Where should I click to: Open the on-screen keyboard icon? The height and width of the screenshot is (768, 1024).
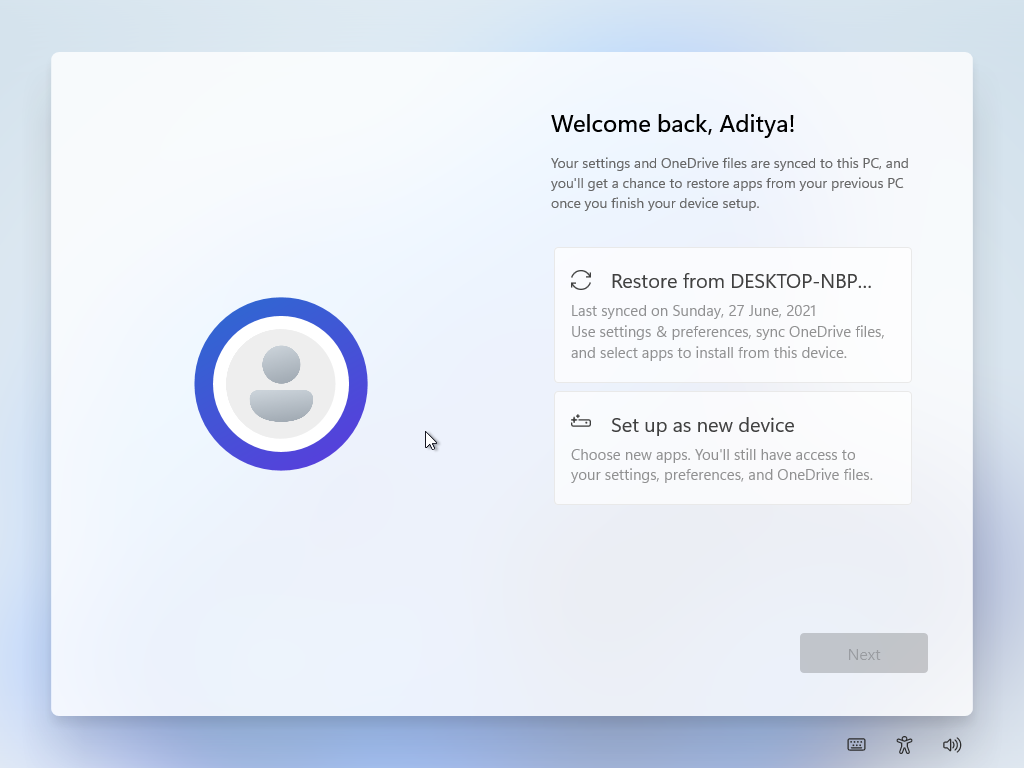(856, 744)
